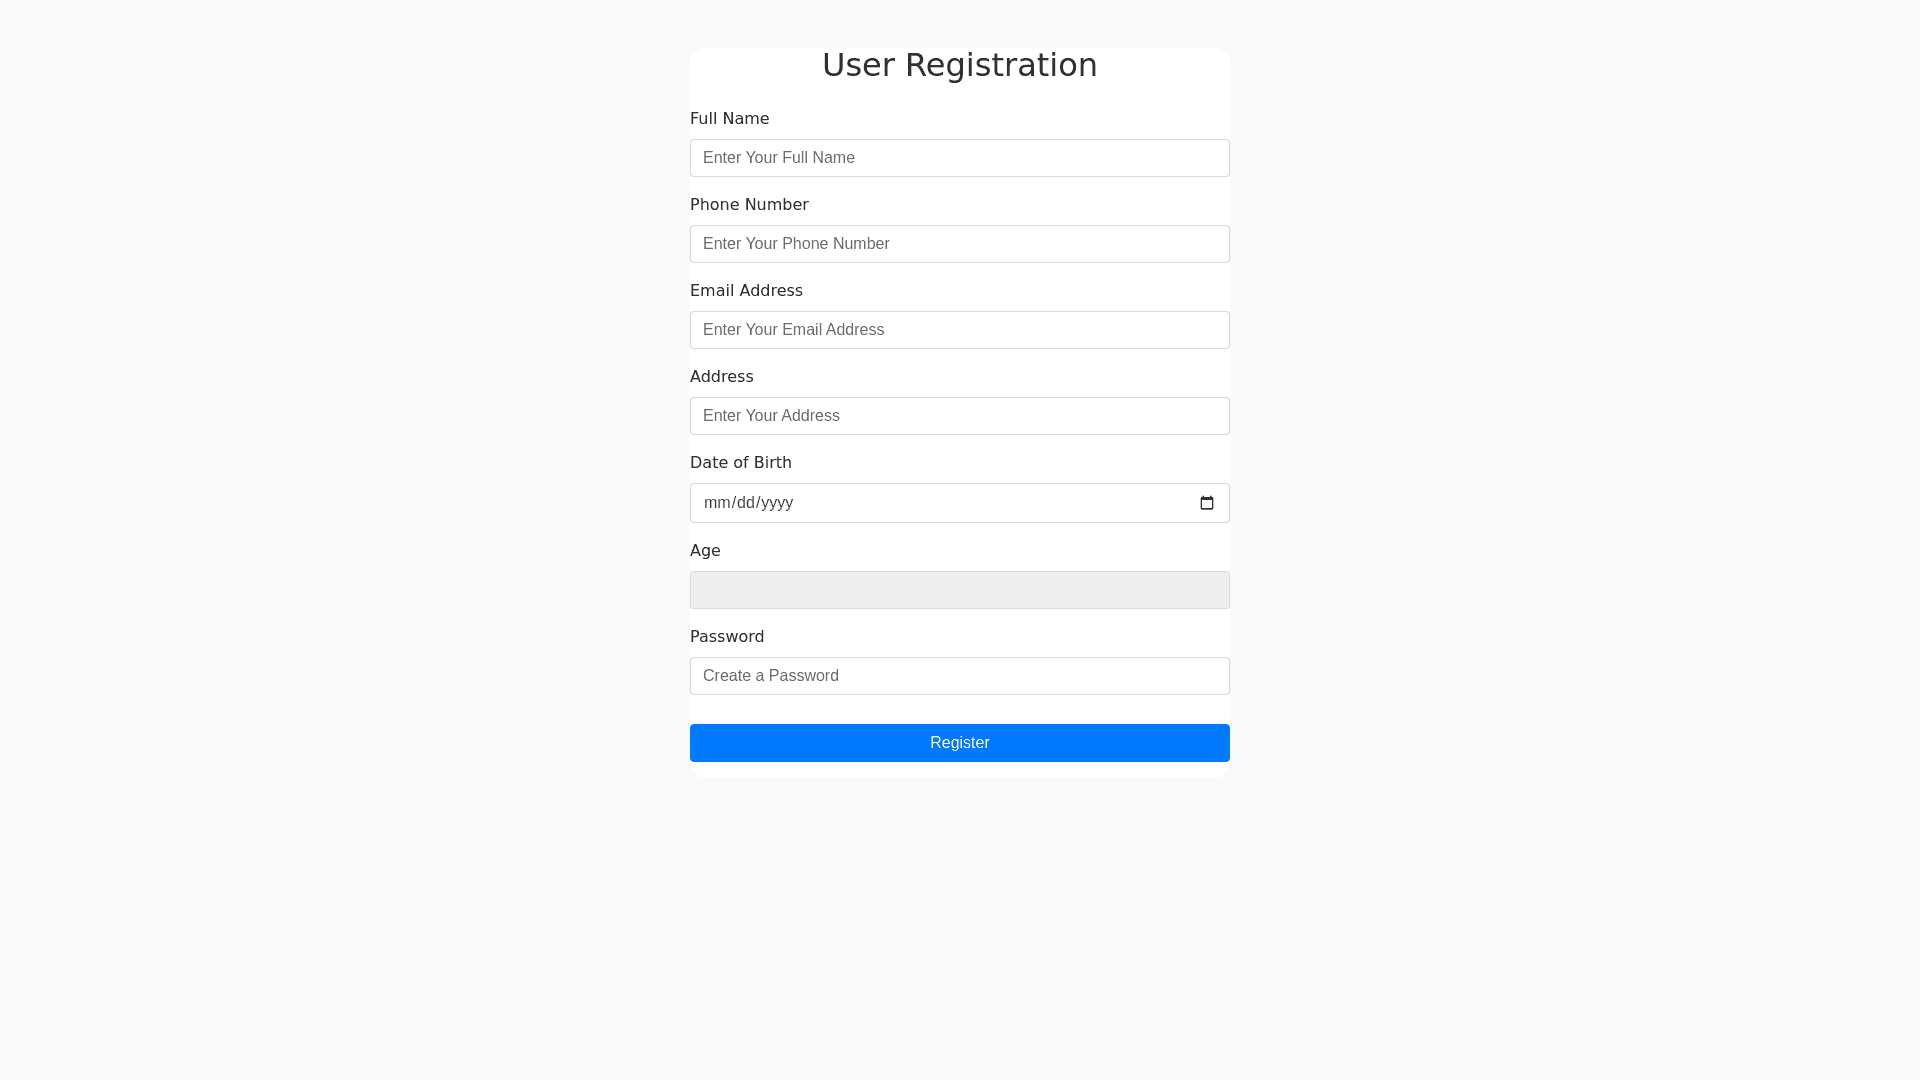Click the "Address" label above the field
The image size is (1920, 1080).
(721, 377)
